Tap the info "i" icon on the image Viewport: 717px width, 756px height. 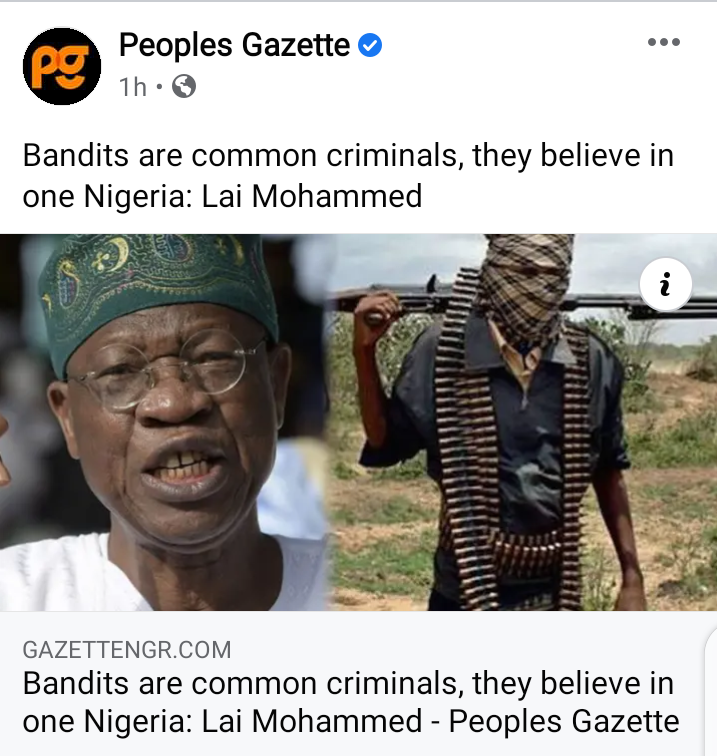665,284
